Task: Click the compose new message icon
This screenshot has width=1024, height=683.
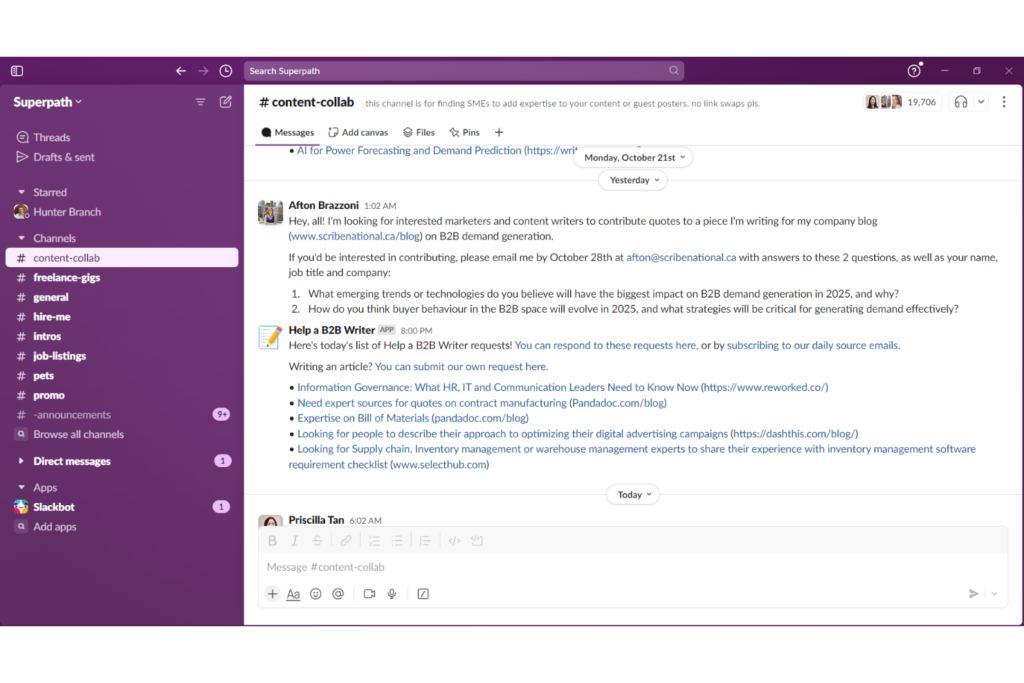Action: (x=226, y=102)
